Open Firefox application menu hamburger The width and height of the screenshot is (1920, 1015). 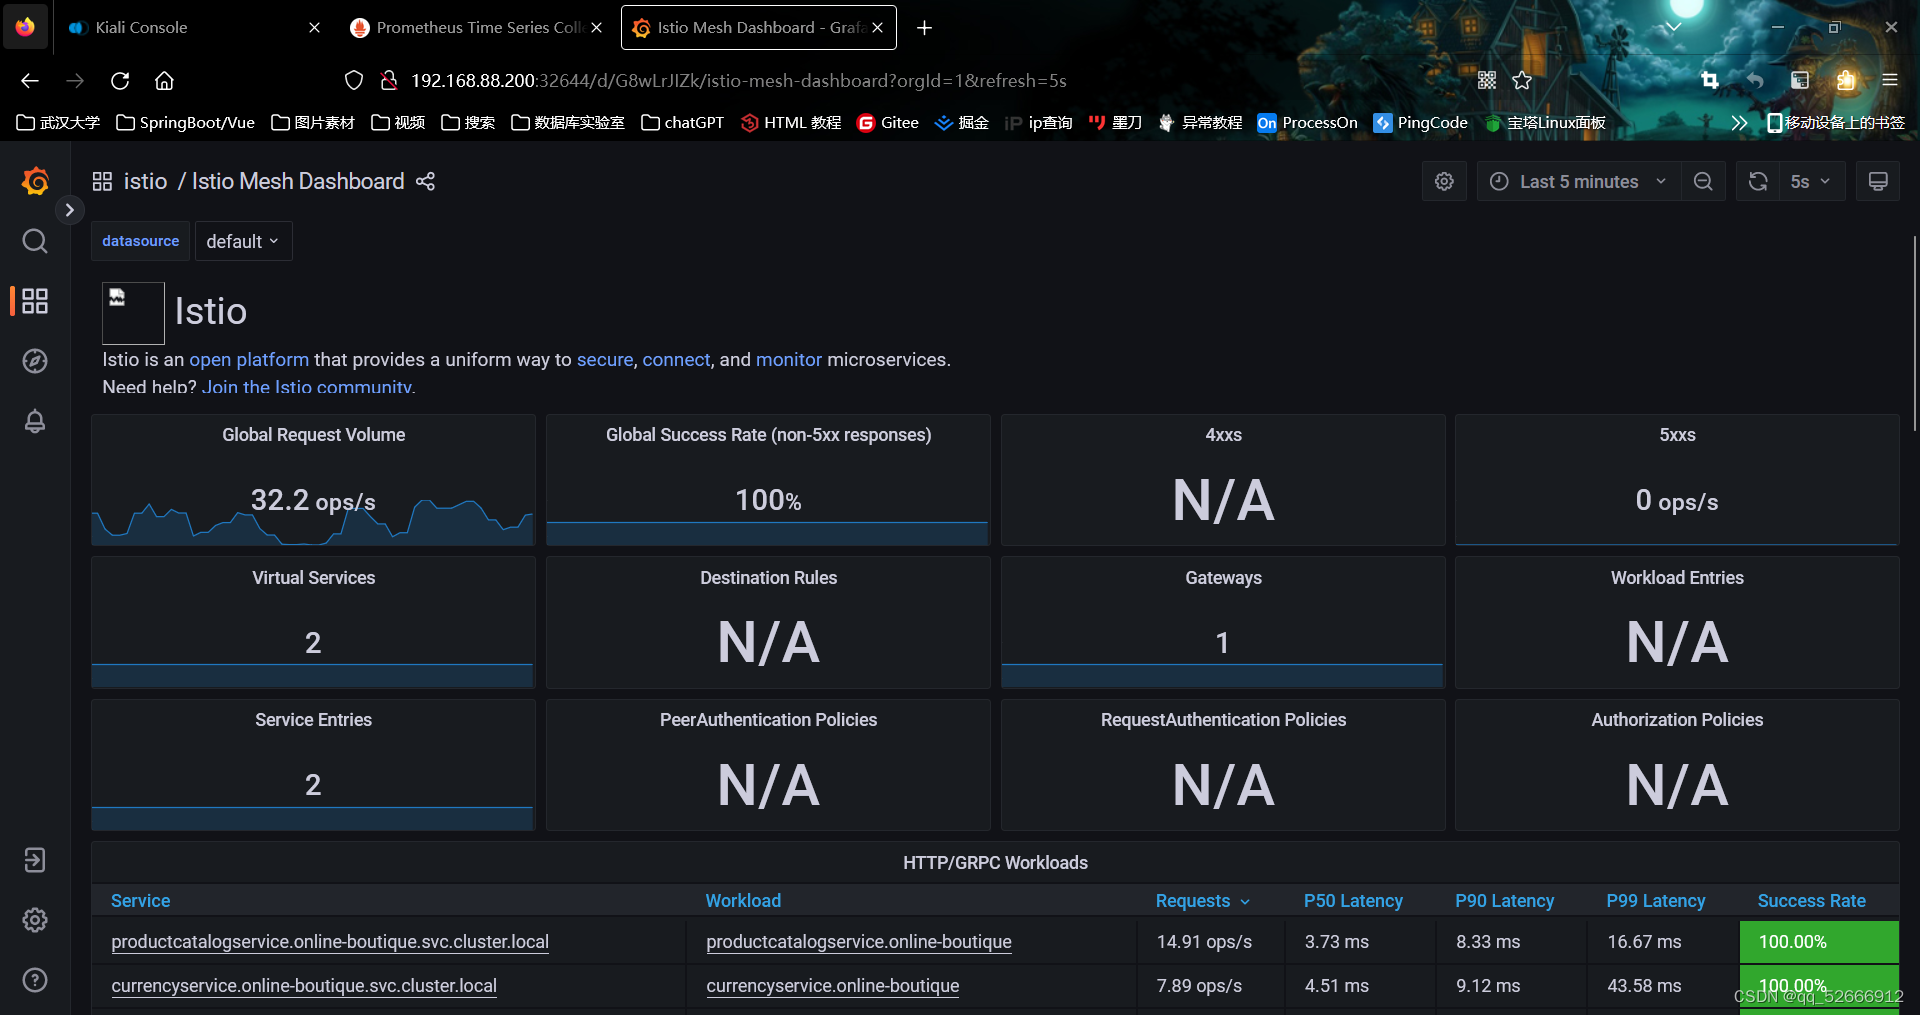(1889, 81)
